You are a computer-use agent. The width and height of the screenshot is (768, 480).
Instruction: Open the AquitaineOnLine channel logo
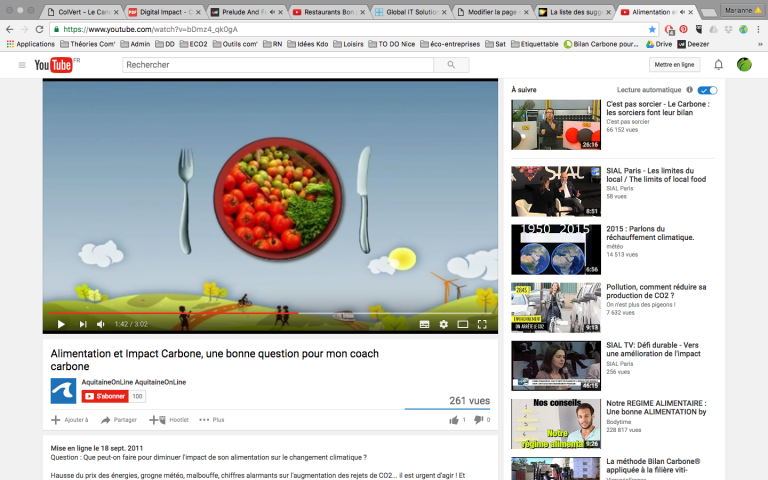pos(63,391)
